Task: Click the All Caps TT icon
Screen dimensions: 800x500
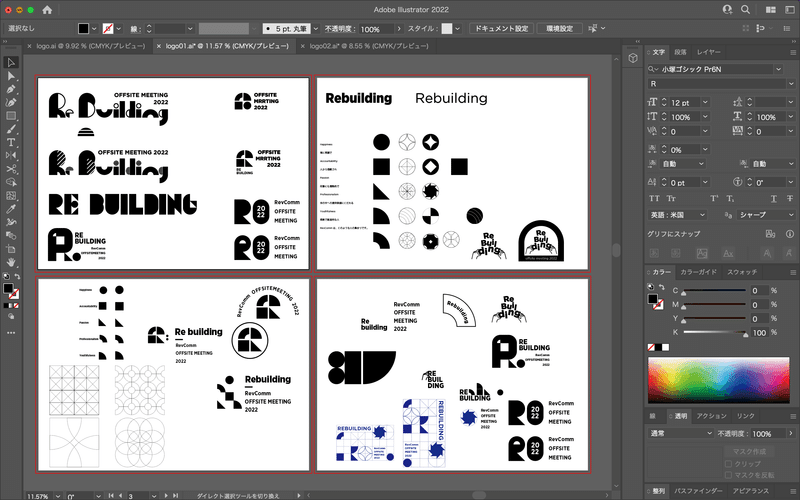Action: coord(654,198)
